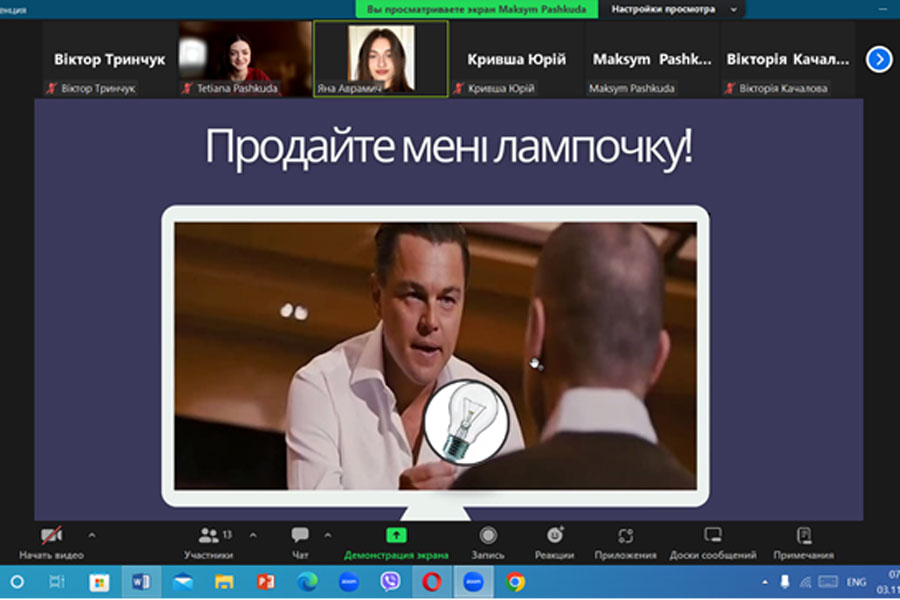Expand participants options arrow
Image resolution: width=900 pixels, height=600 pixels.
[253, 535]
